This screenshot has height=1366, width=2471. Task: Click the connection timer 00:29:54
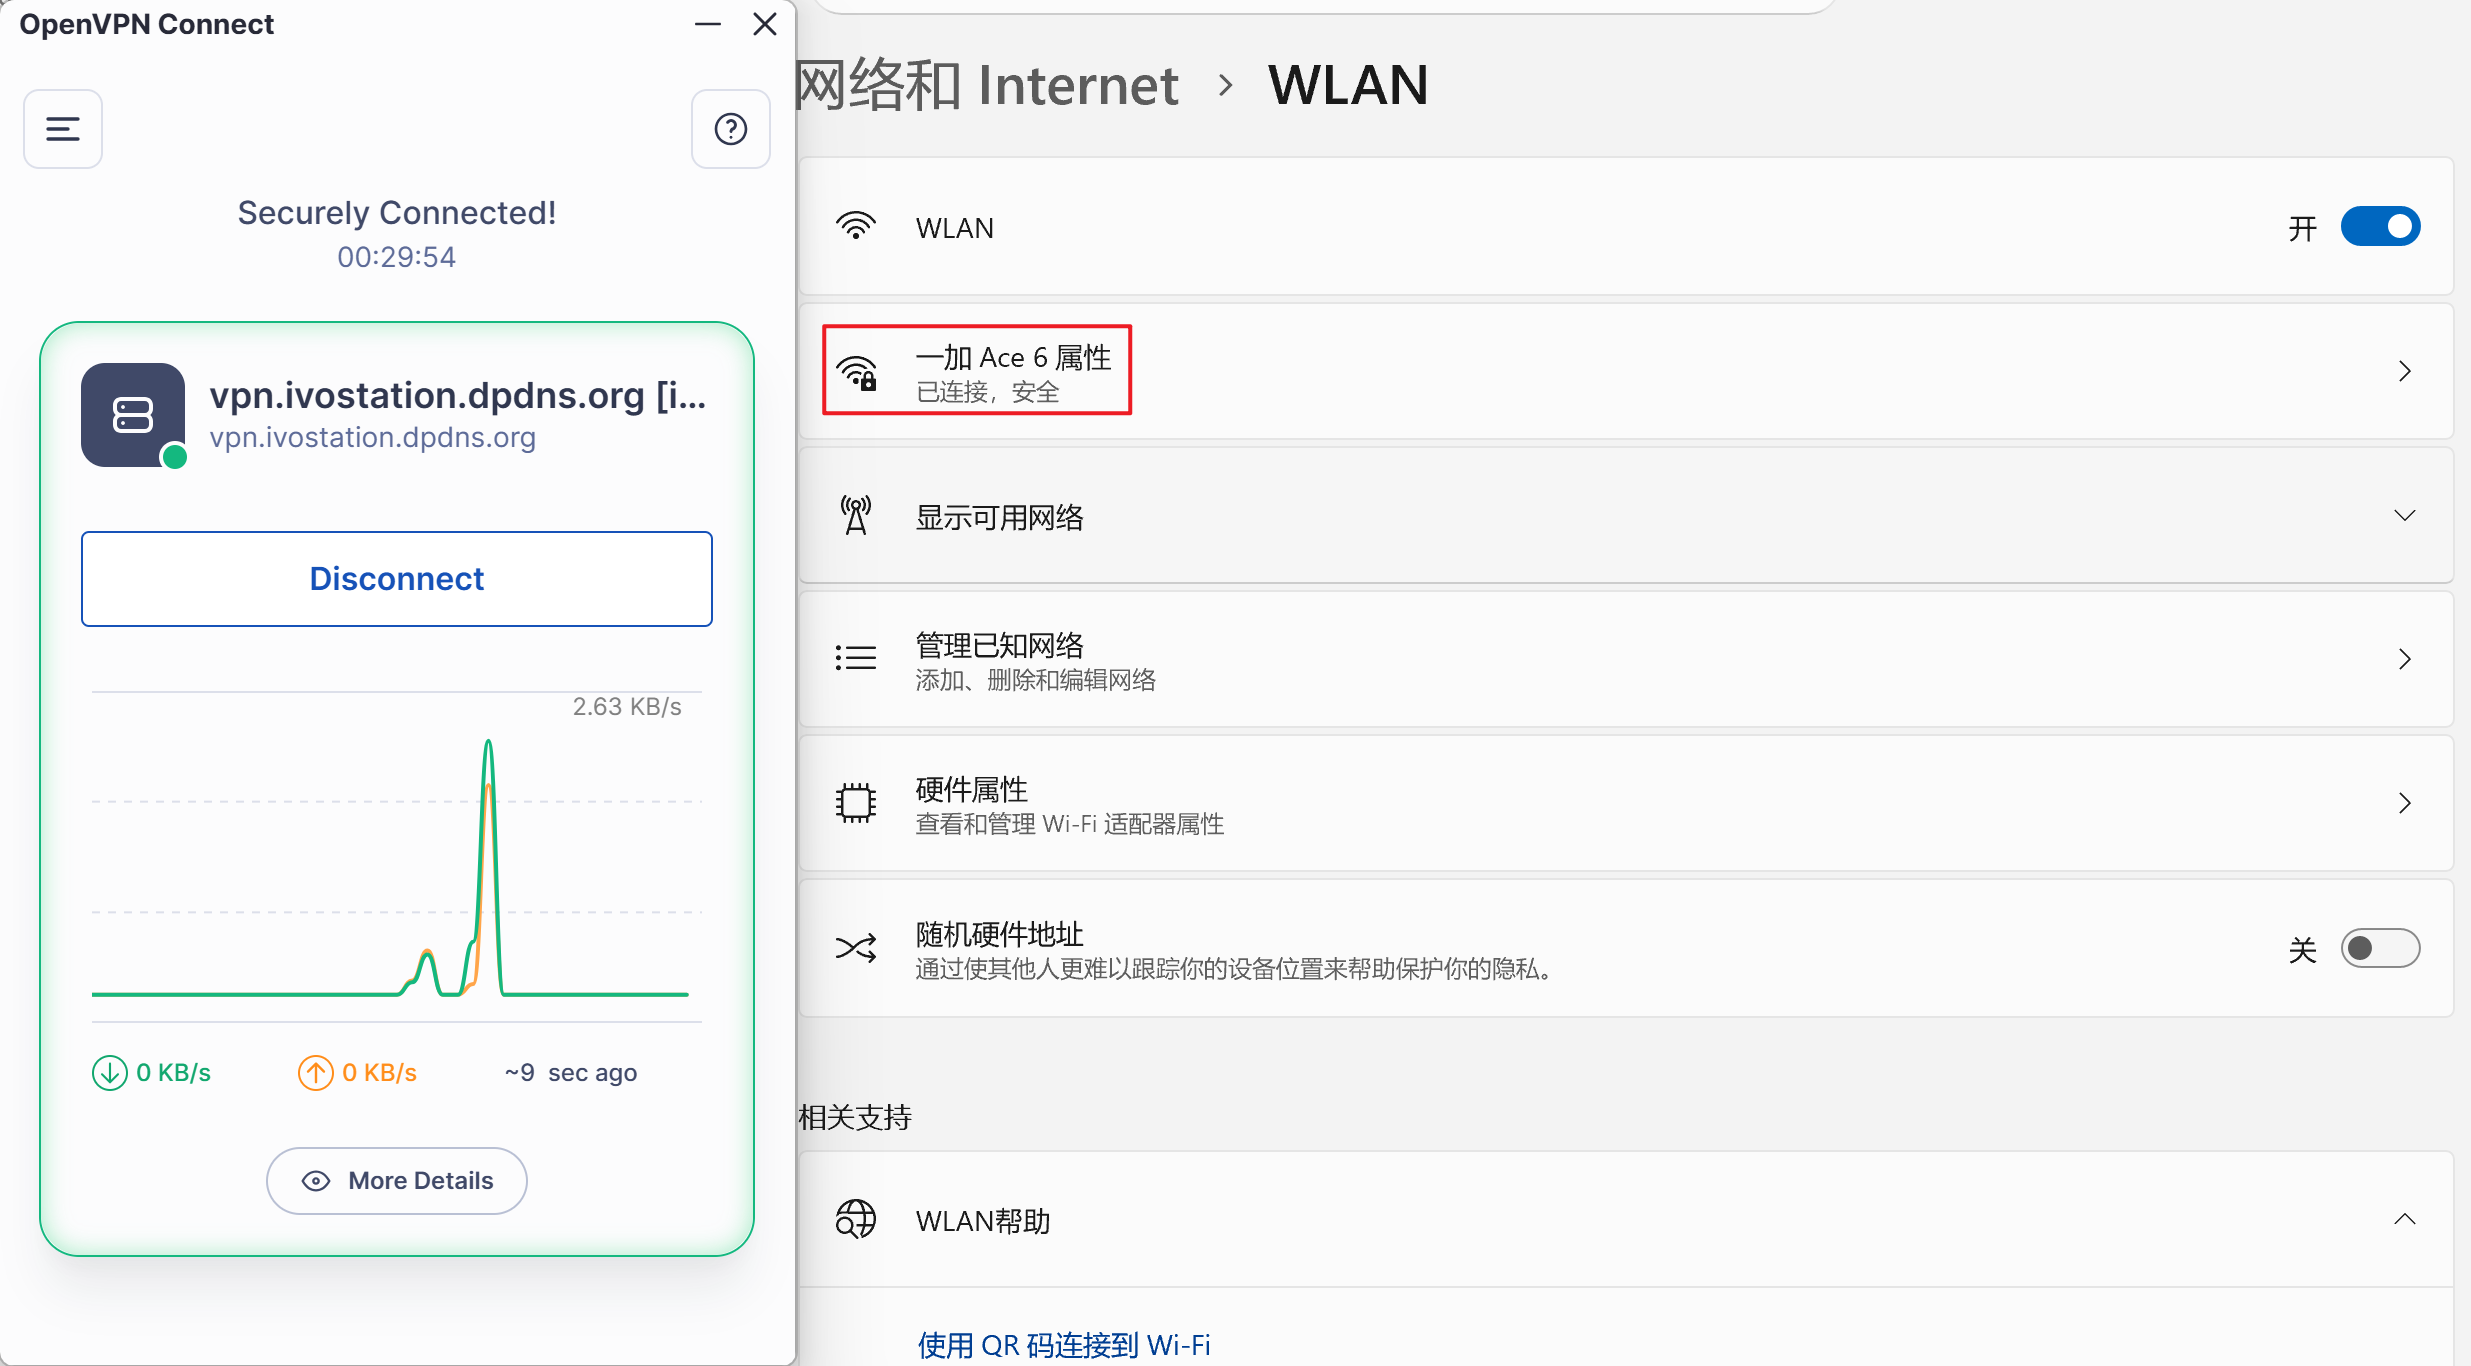tap(397, 257)
